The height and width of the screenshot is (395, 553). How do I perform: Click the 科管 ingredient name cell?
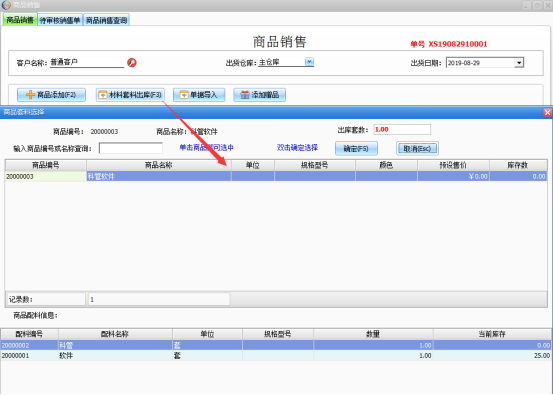click(x=115, y=345)
